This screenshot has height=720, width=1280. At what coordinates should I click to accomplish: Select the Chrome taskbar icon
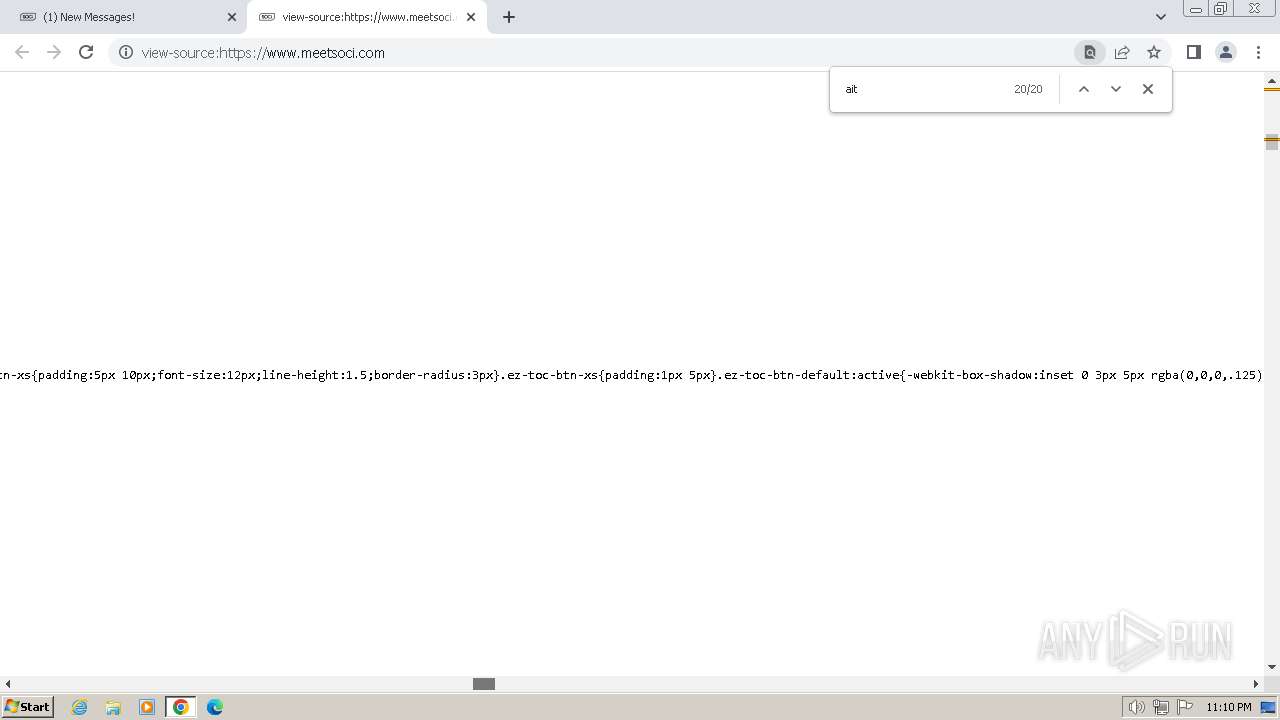(181, 707)
